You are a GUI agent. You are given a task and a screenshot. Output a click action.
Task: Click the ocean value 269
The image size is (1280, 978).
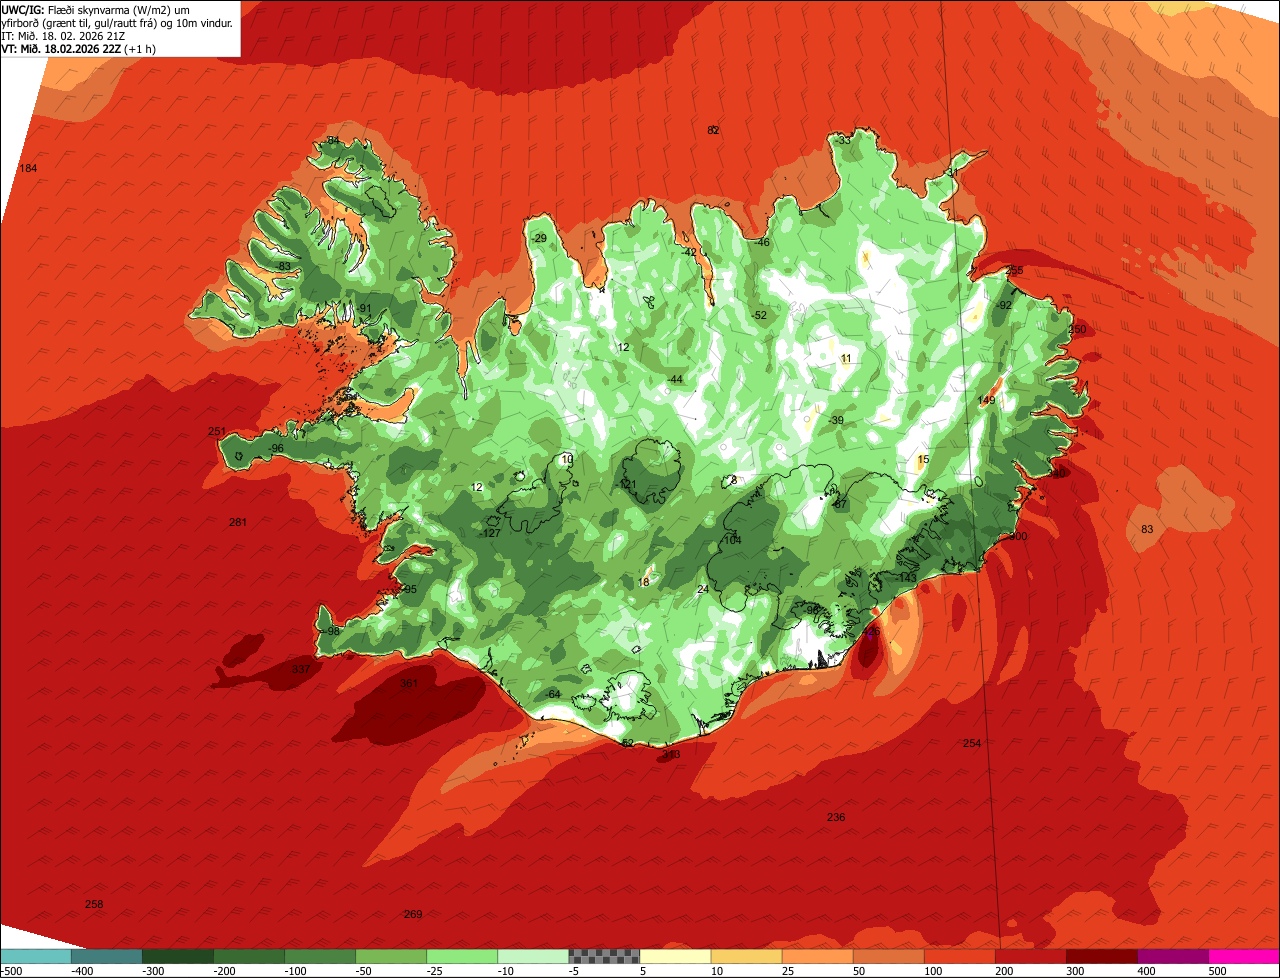coord(412,914)
